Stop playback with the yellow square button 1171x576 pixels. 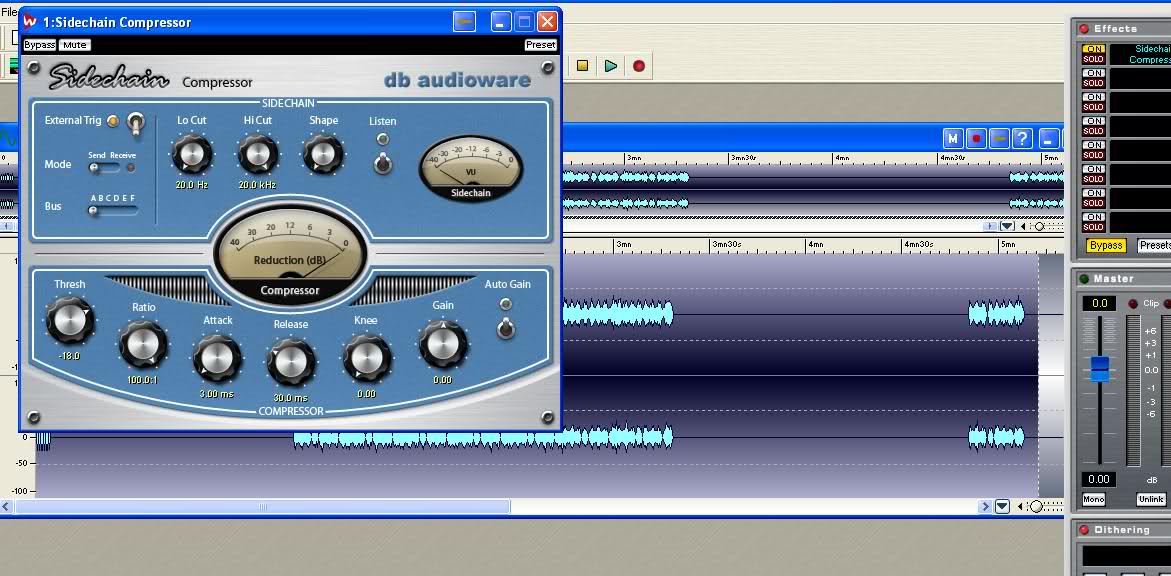coord(583,66)
